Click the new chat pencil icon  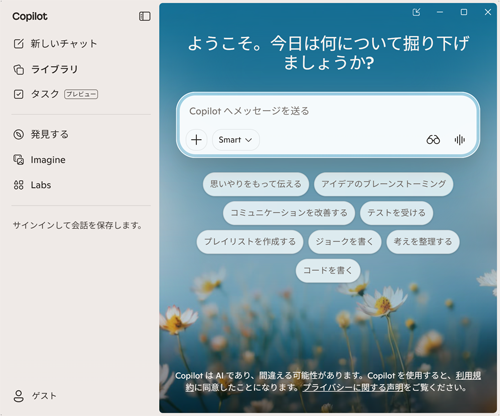tap(19, 43)
